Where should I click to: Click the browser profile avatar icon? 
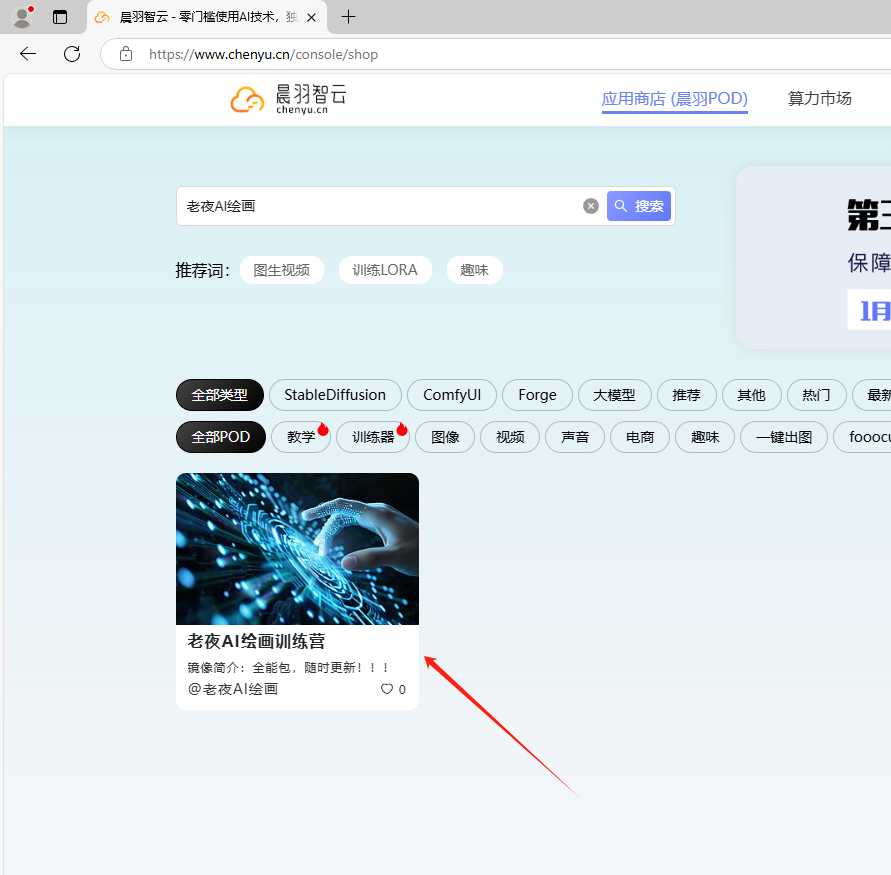coord(21,17)
